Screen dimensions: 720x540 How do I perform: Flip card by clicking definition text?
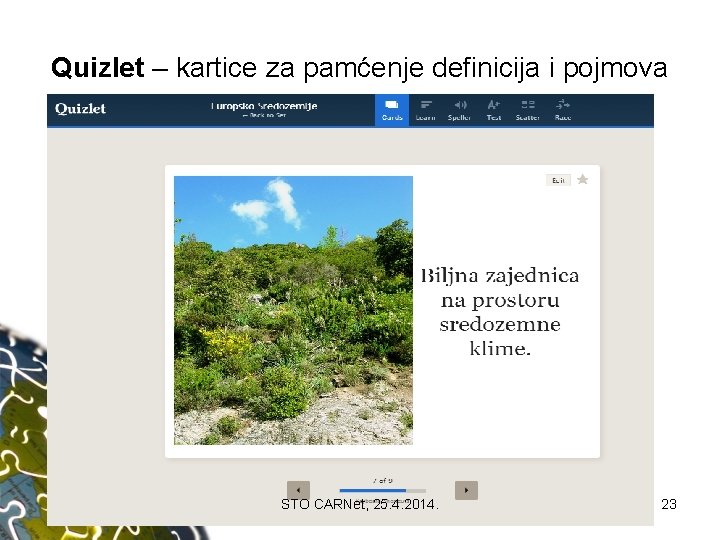(500, 312)
